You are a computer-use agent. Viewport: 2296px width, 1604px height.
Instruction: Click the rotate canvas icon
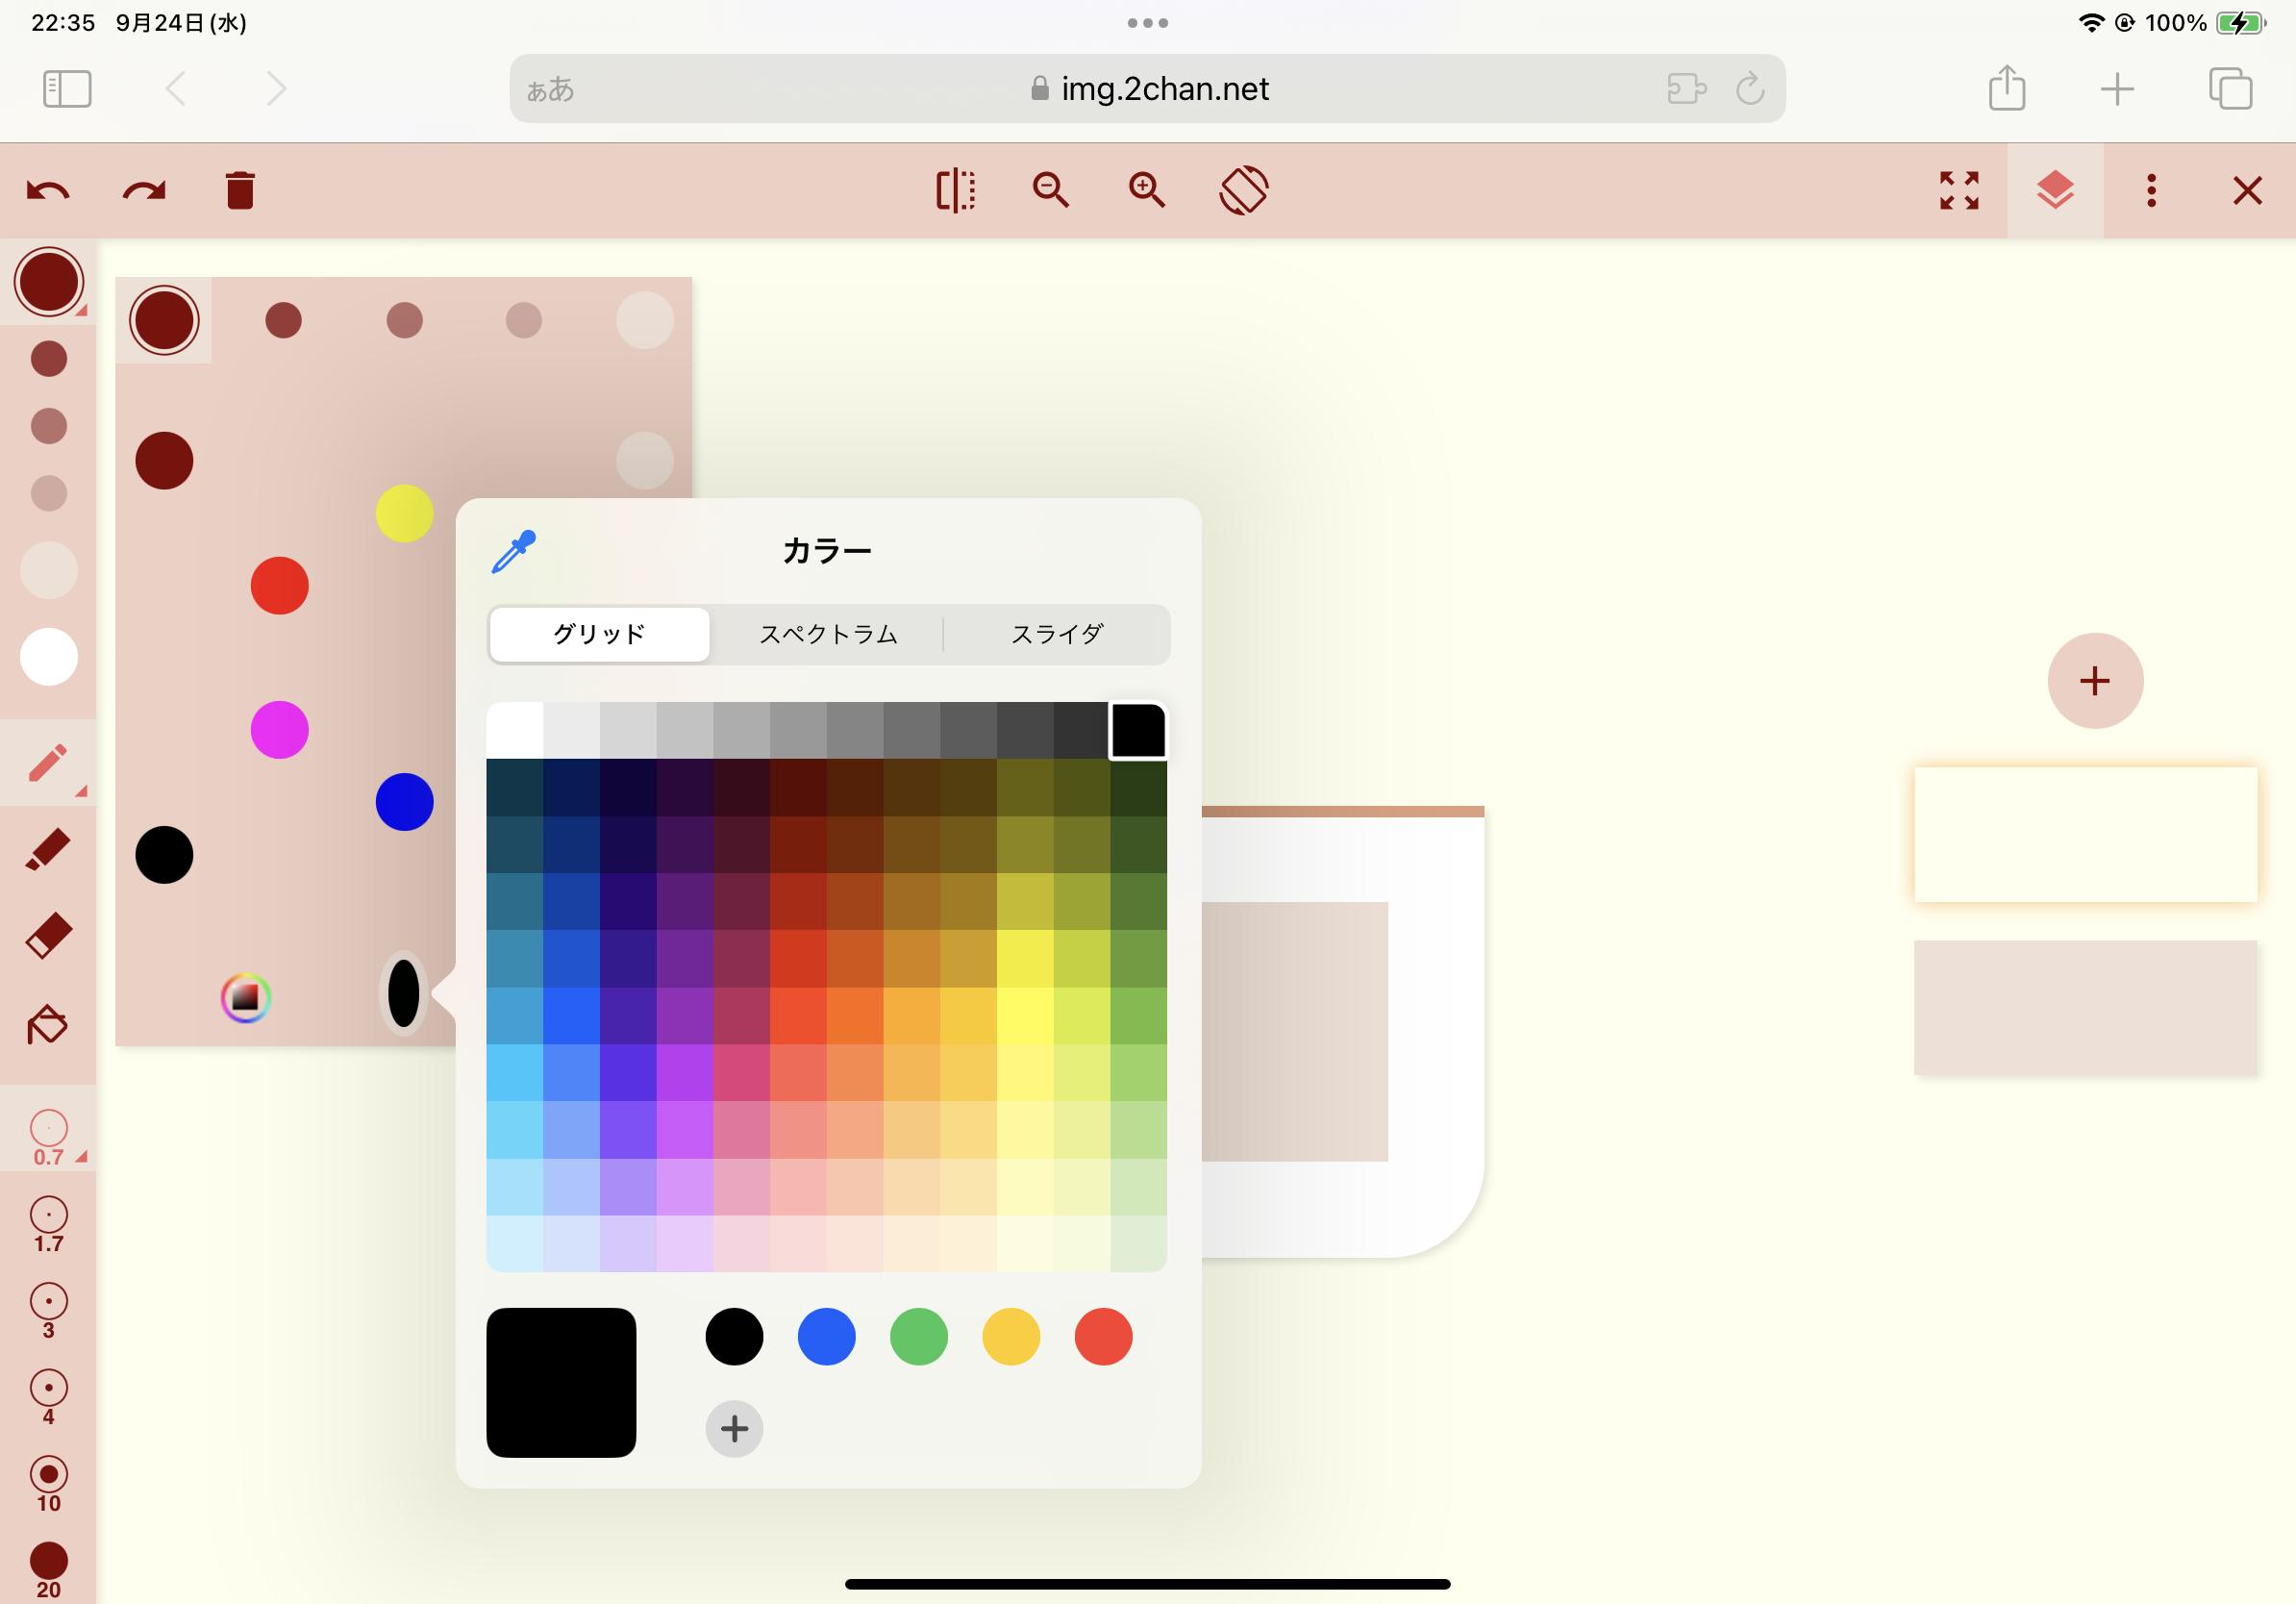[1243, 190]
